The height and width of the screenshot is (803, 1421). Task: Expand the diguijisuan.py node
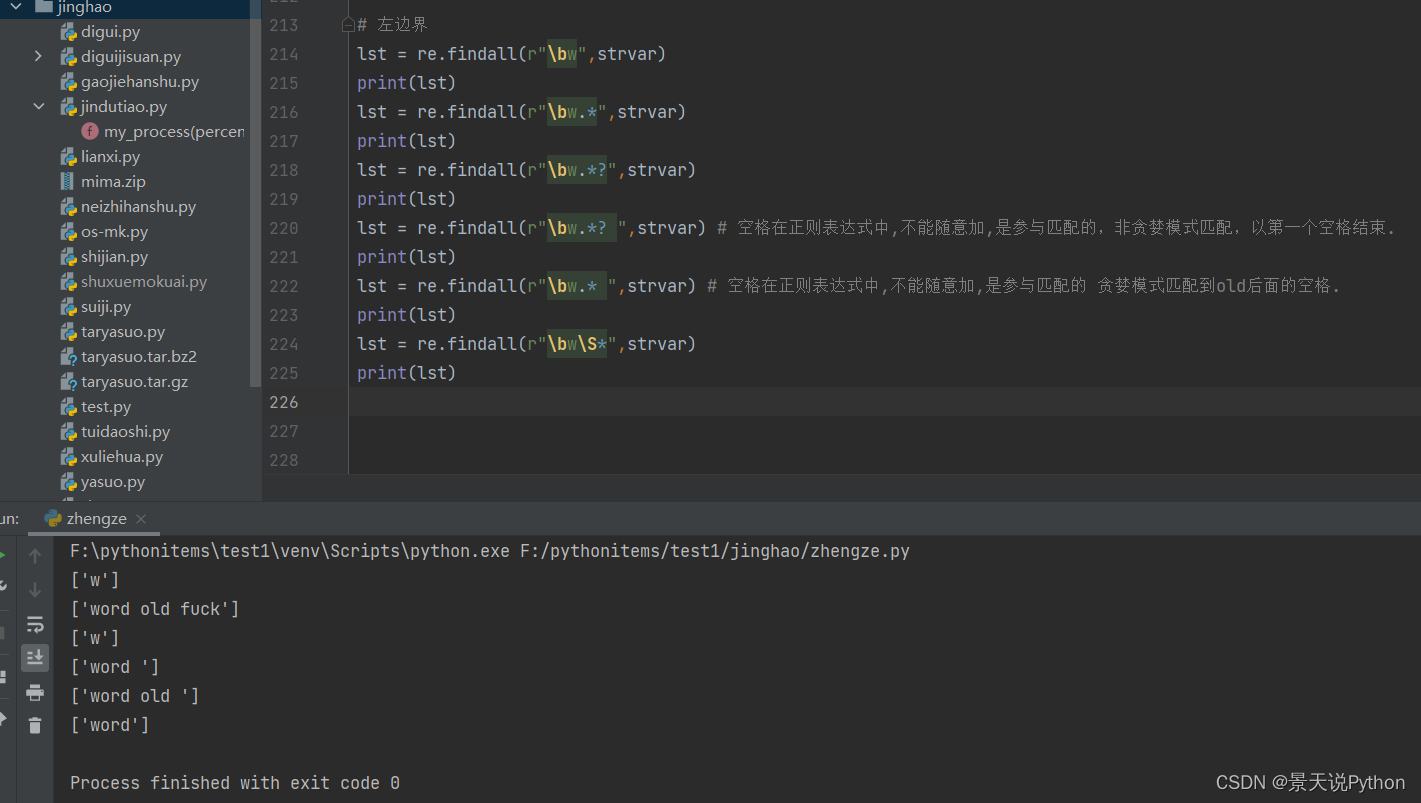(x=38, y=57)
